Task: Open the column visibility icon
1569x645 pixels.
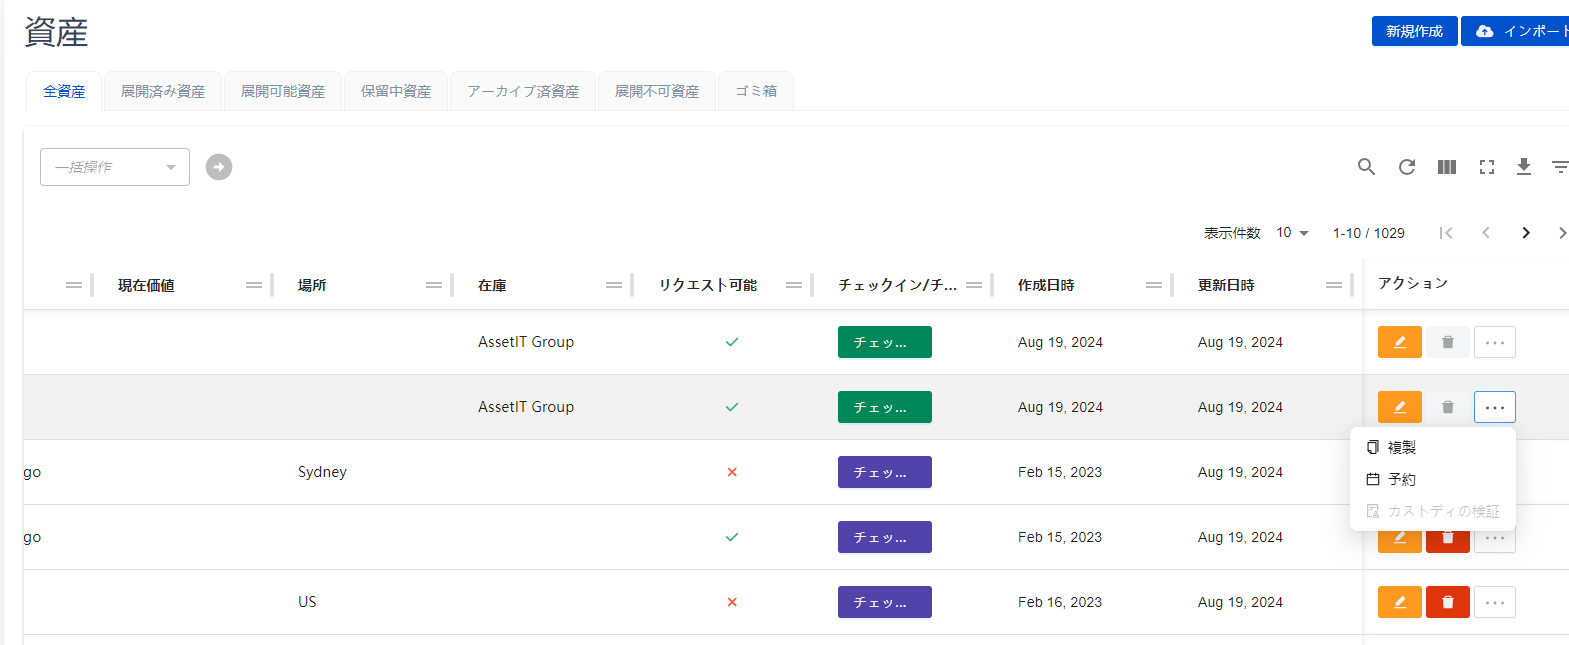Action: (x=1447, y=167)
